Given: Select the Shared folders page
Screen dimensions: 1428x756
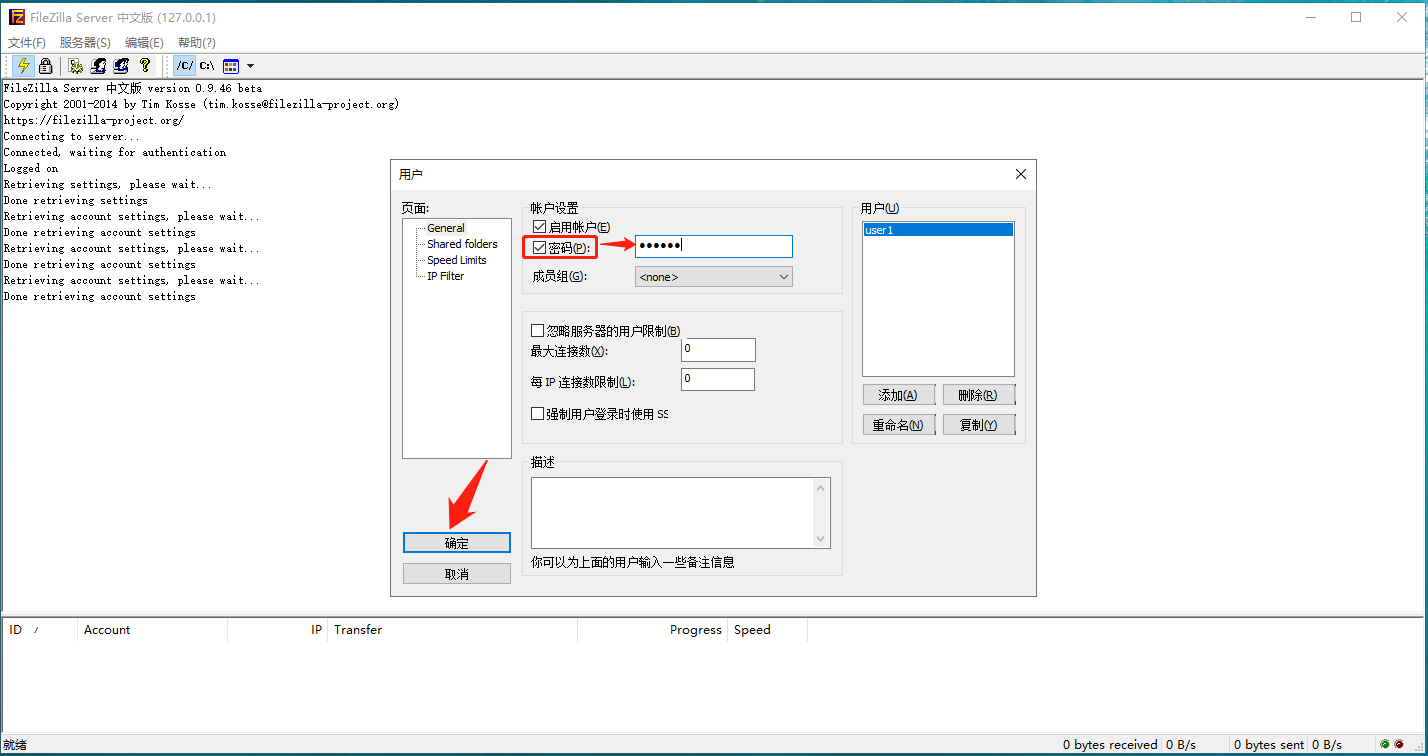Looking at the screenshot, I should [462, 244].
